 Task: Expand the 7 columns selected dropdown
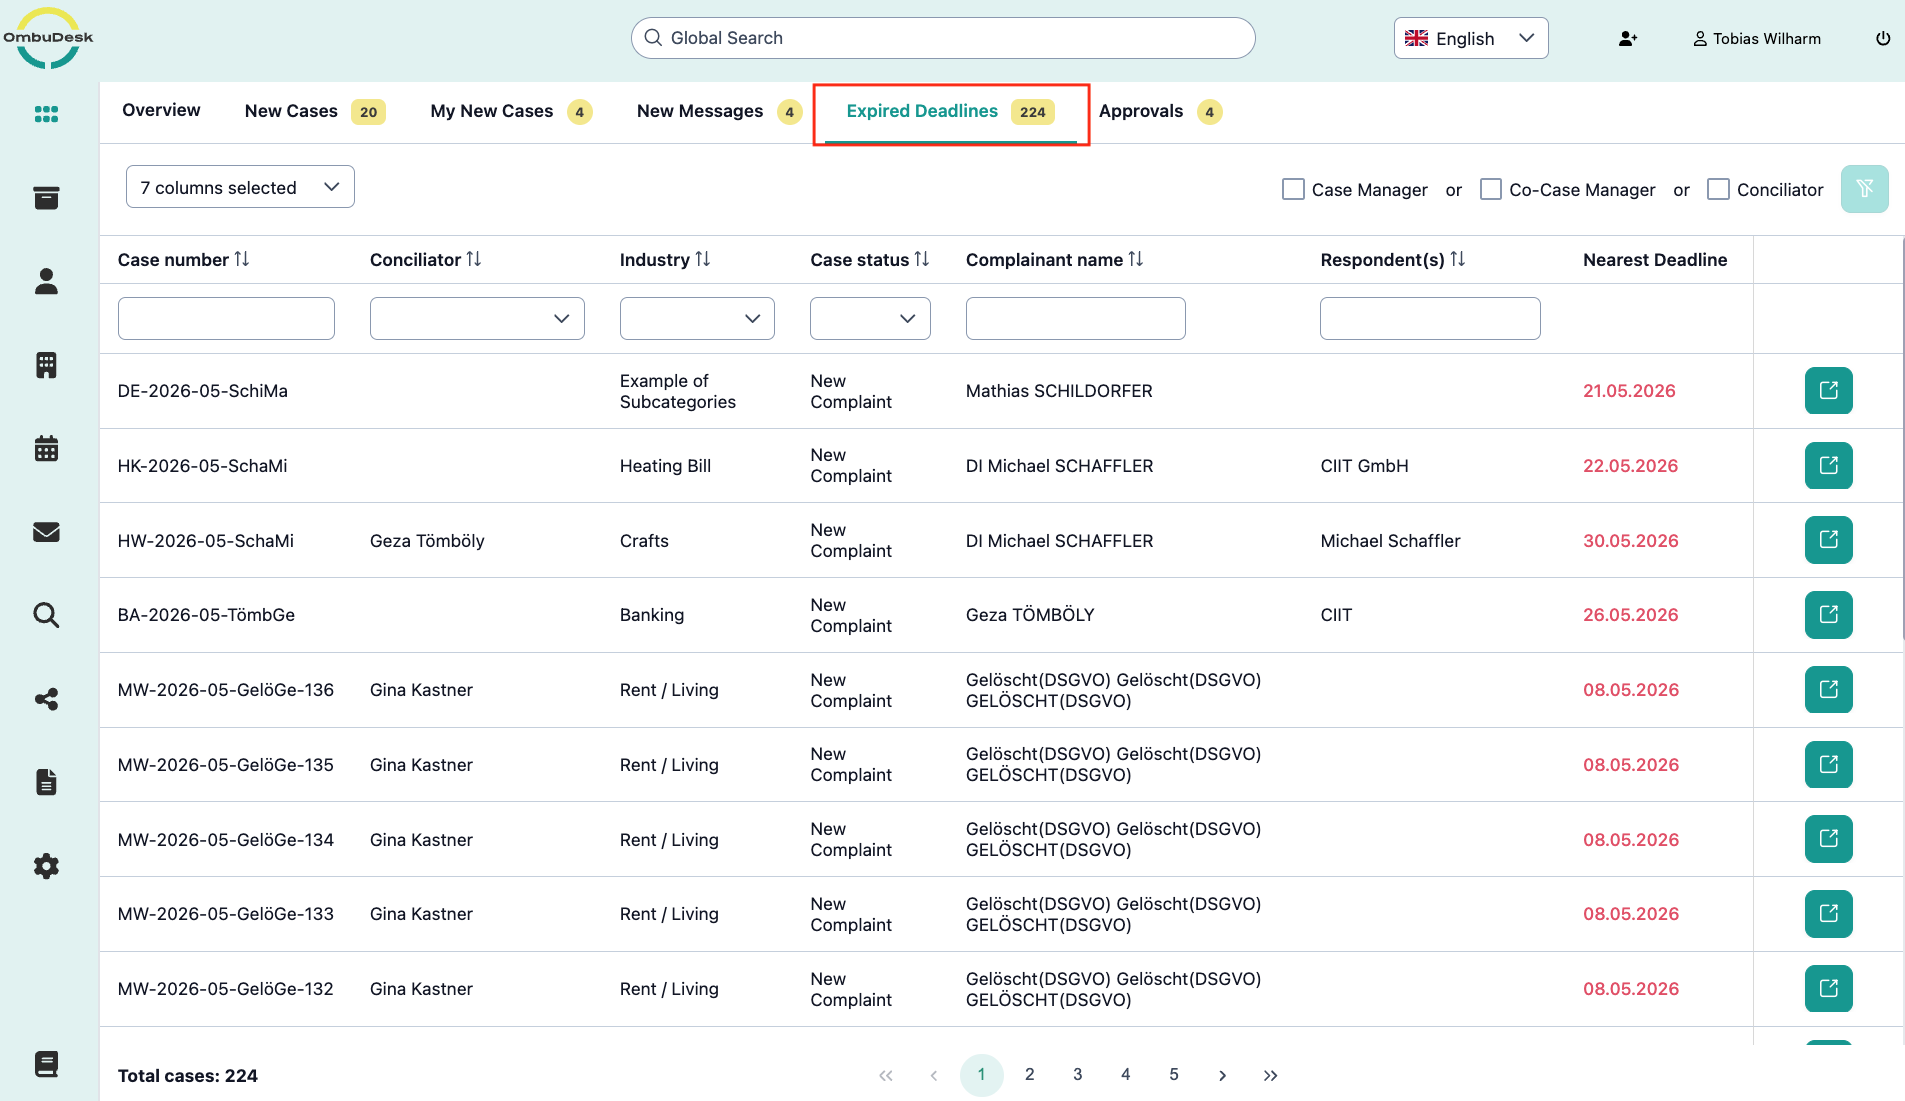point(240,187)
